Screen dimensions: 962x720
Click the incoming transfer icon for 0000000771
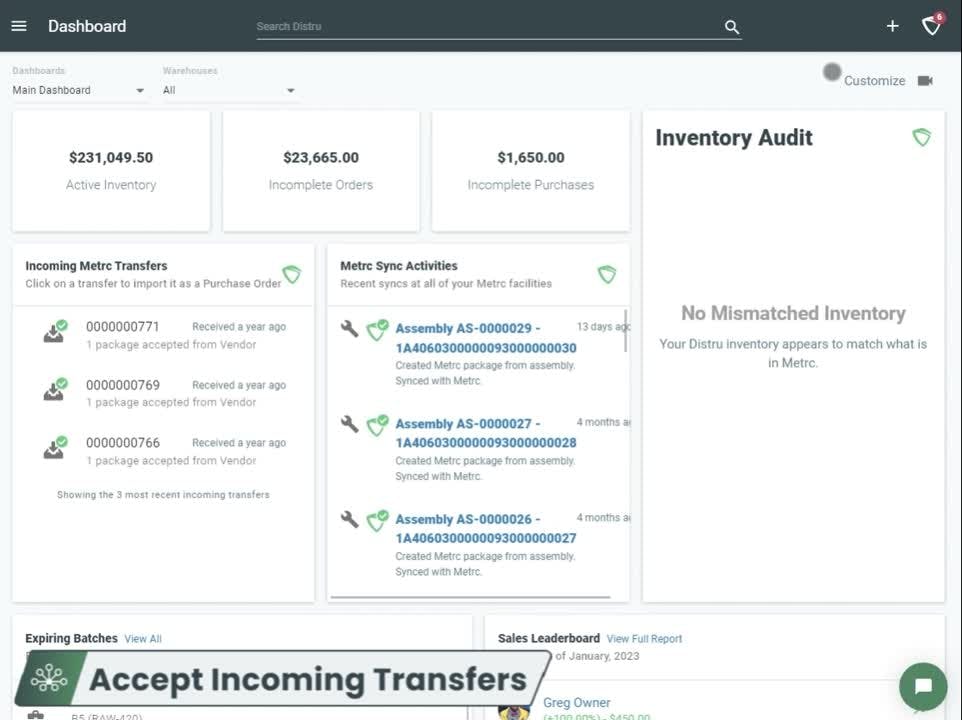coord(53,332)
